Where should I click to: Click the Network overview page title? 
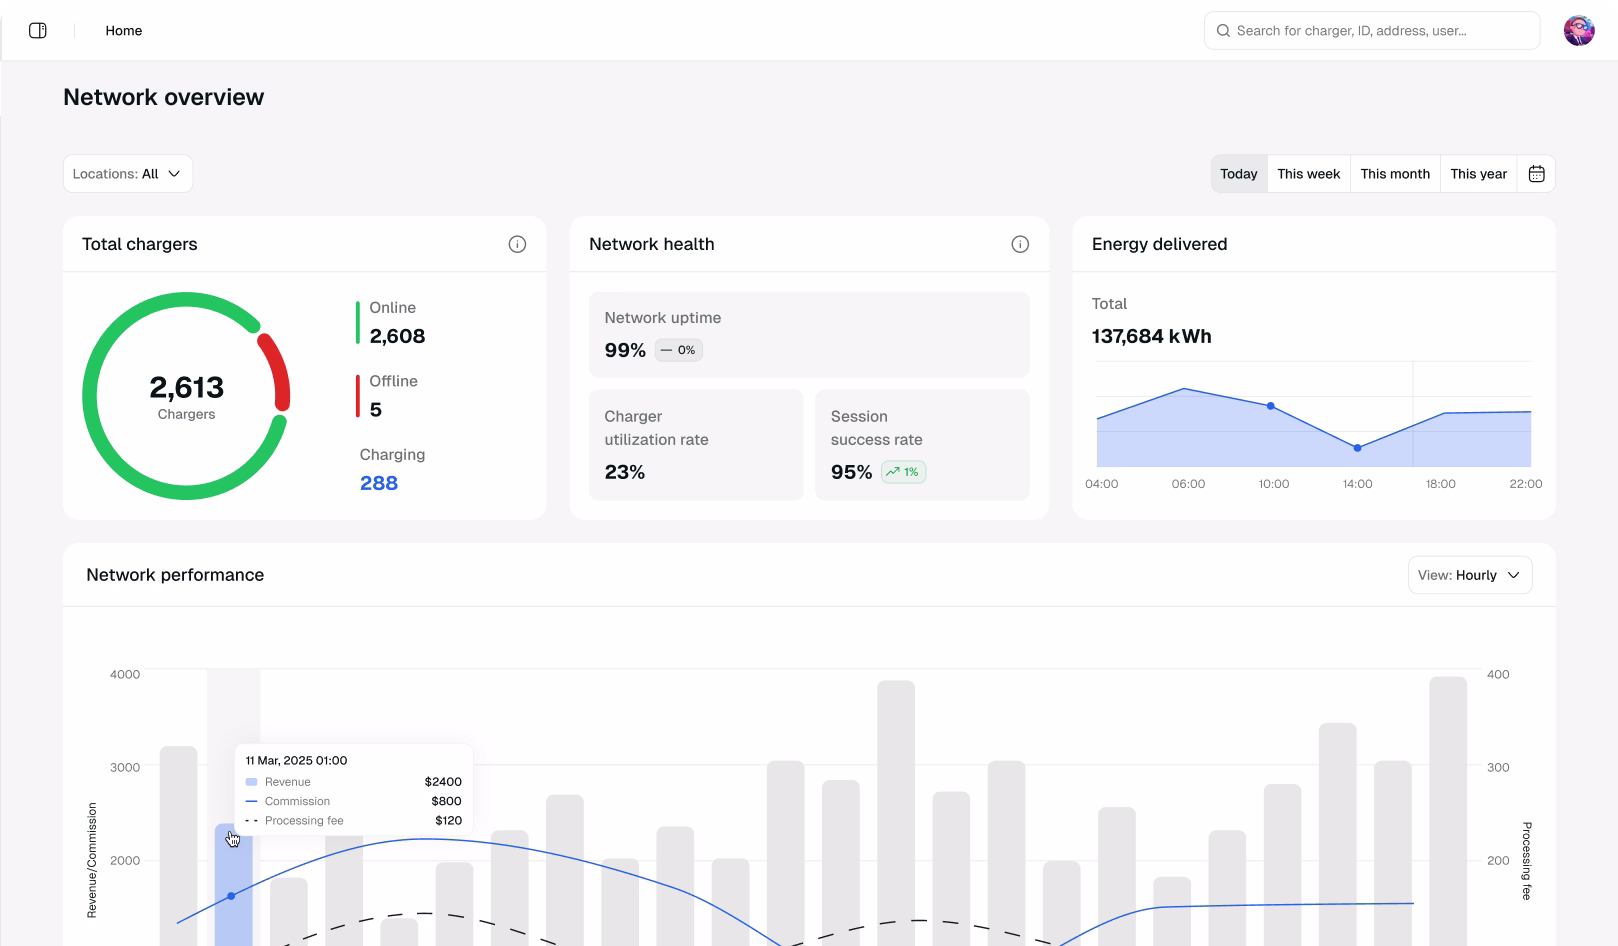[164, 97]
